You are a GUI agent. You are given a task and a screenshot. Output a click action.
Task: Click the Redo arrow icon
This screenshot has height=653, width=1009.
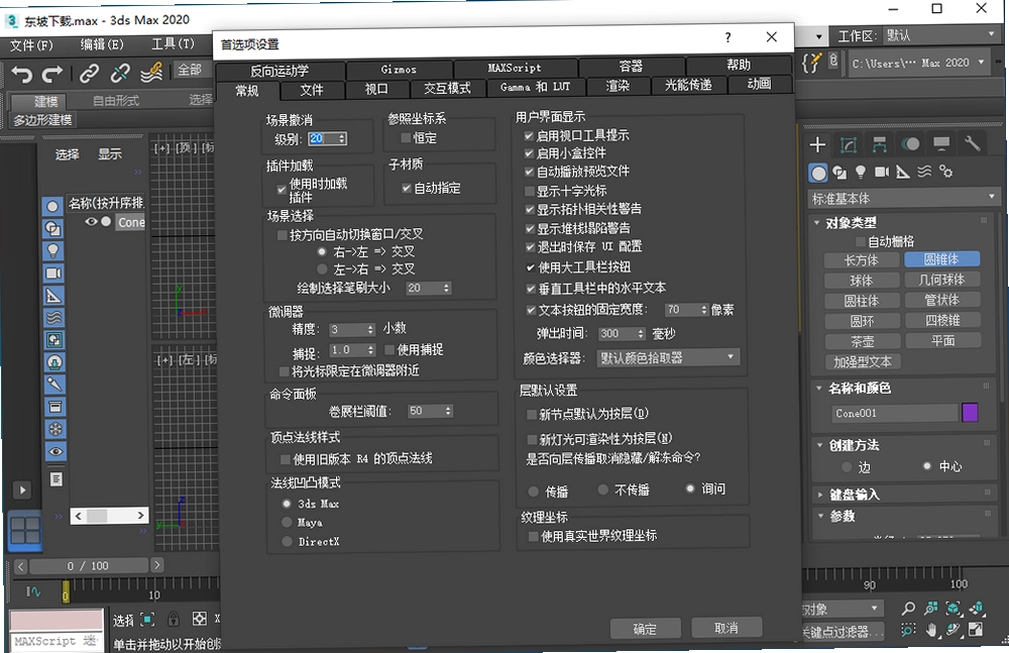pos(52,74)
